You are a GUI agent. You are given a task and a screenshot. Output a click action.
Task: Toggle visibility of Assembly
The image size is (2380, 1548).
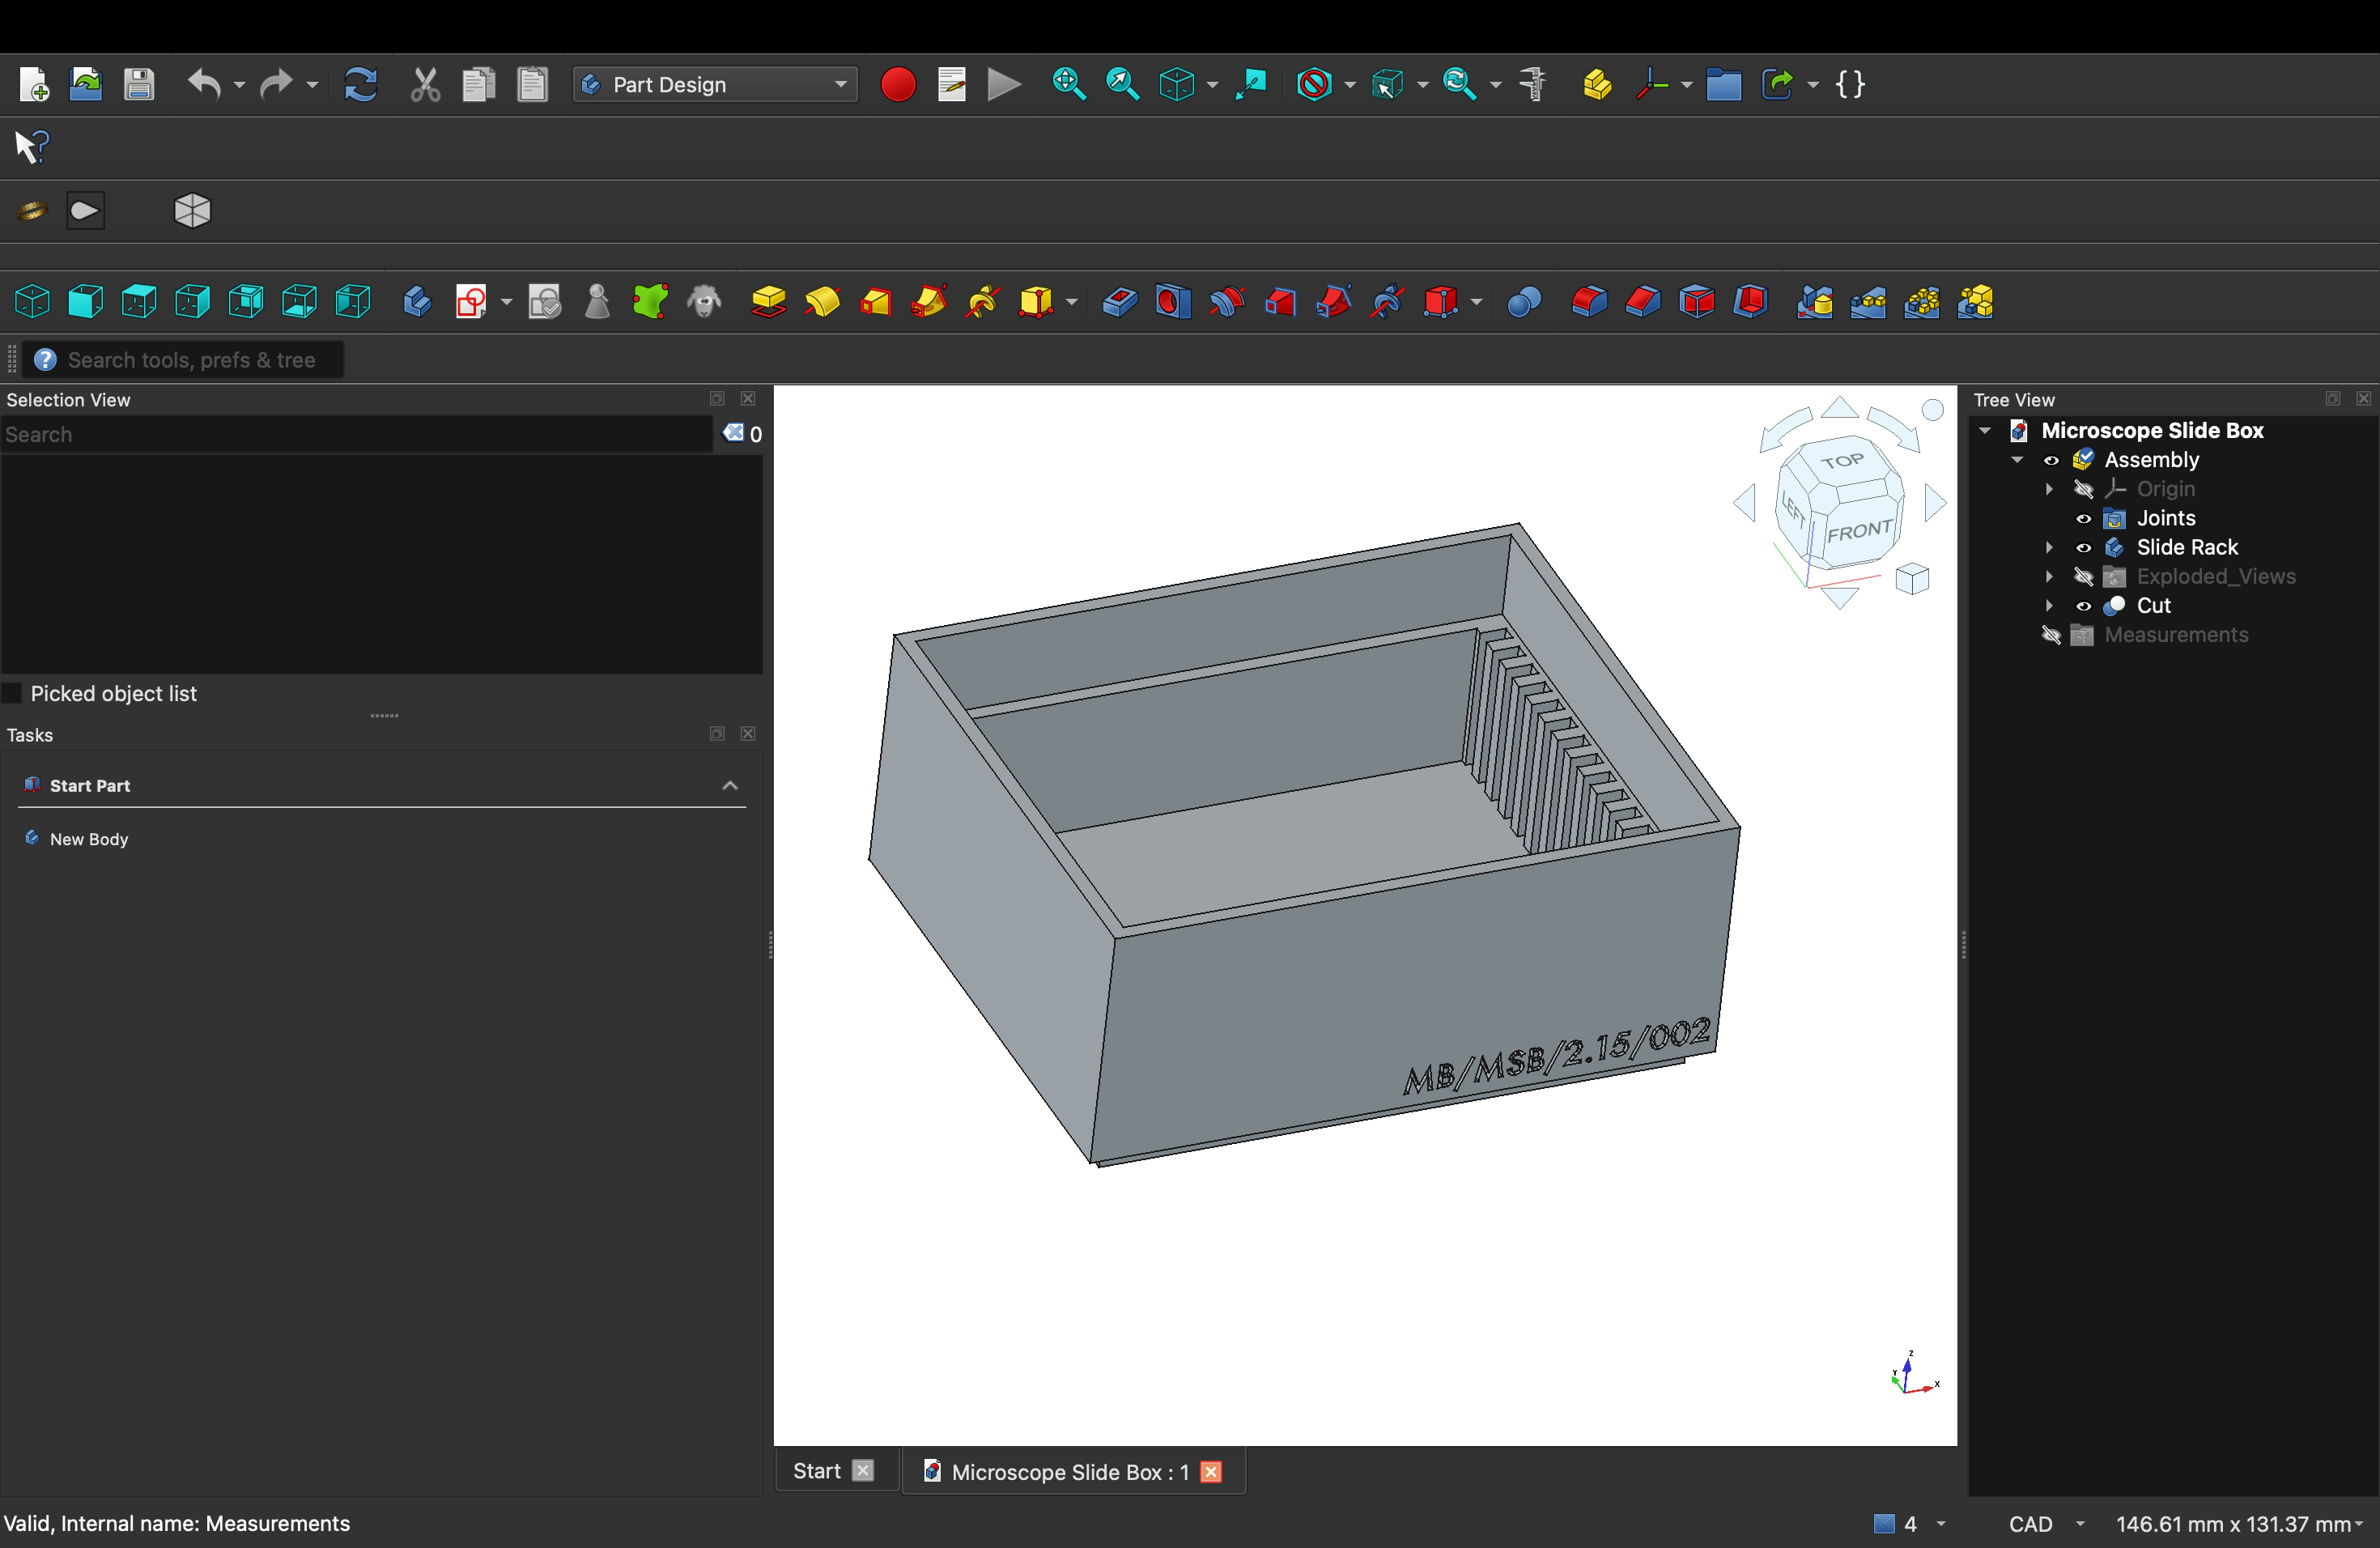point(2051,461)
